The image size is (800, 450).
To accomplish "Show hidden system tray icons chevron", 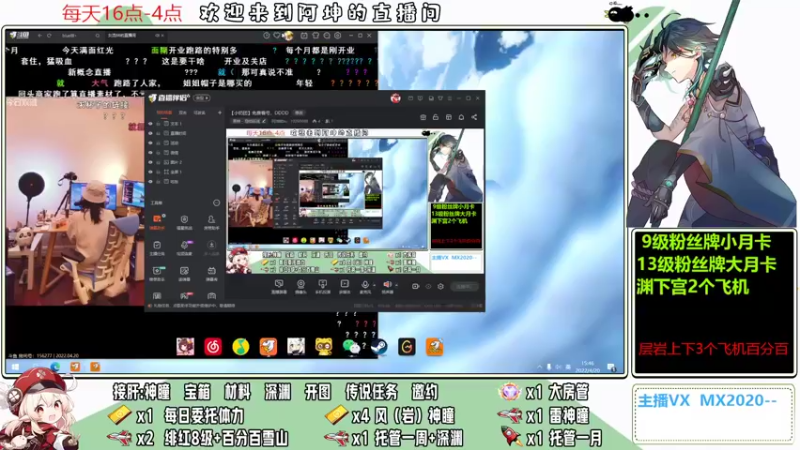I will click(539, 367).
